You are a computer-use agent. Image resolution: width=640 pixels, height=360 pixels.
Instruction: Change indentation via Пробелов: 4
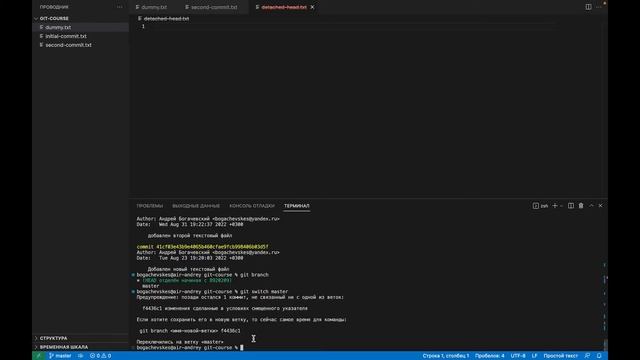tap(489, 356)
